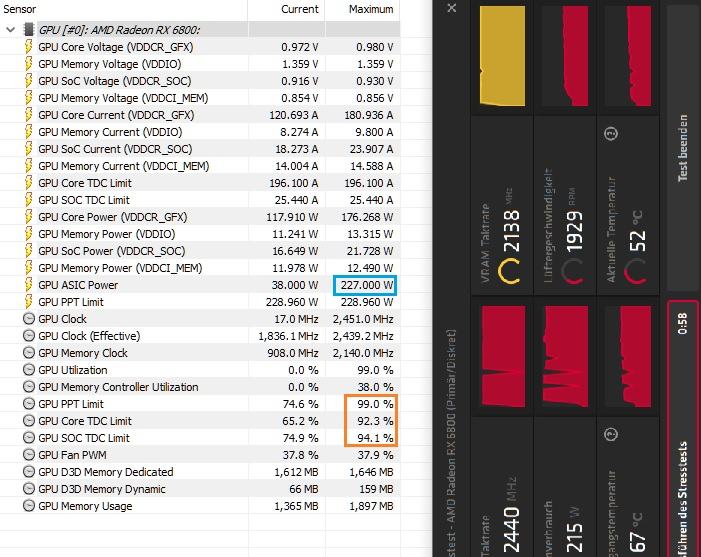
Task: Click the clock icon beside GPU Clock
Action: coord(29,319)
